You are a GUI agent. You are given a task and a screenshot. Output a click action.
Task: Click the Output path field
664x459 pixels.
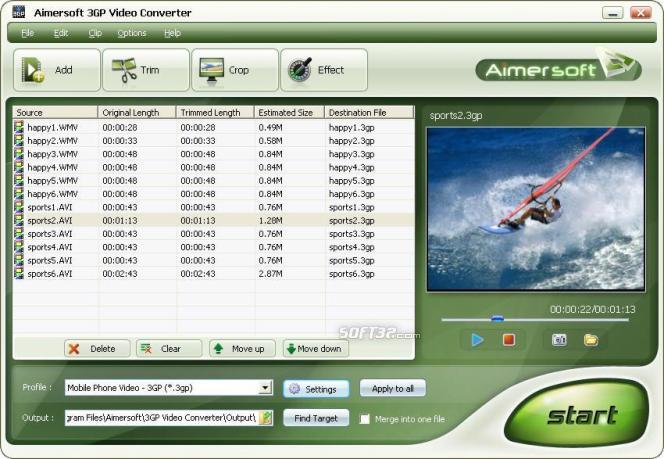coord(162,418)
